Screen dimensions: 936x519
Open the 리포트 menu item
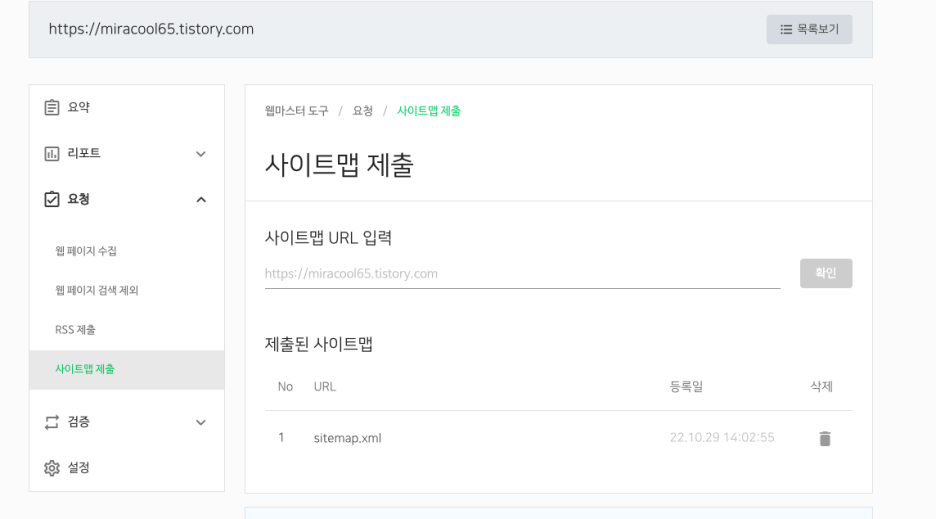pyautogui.click(x=127, y=153)
